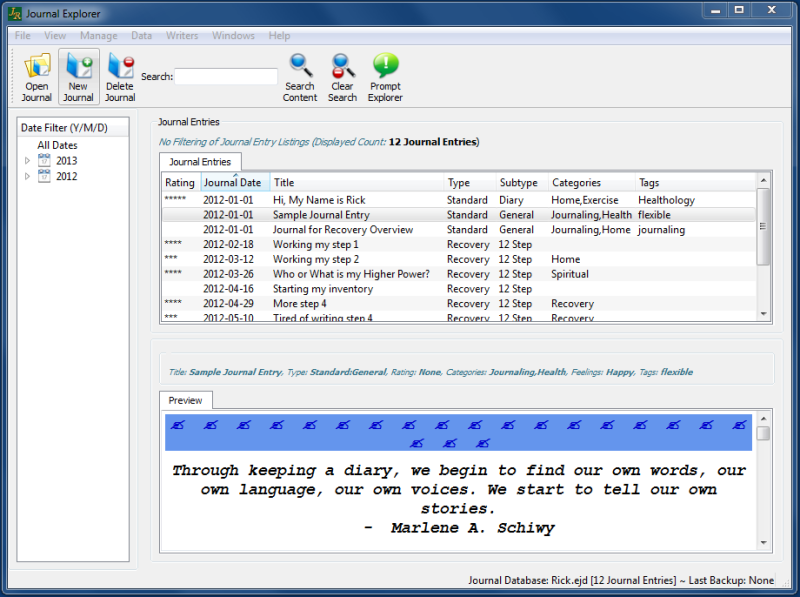Sort entries by the Rating column header

pyautogui.click(x=180, y=183)
